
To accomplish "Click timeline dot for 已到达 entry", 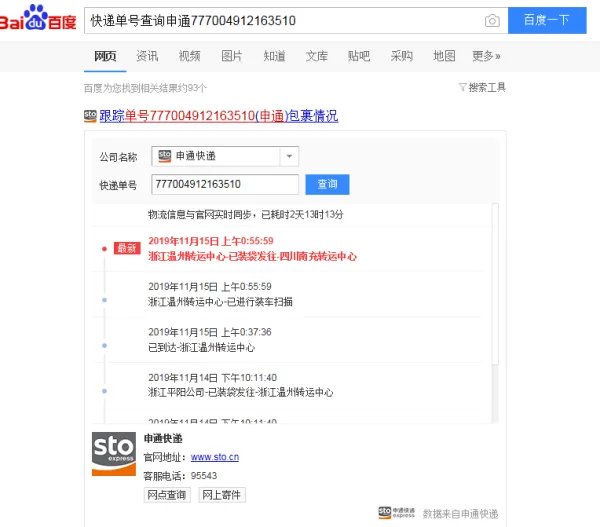I will 104,345.
